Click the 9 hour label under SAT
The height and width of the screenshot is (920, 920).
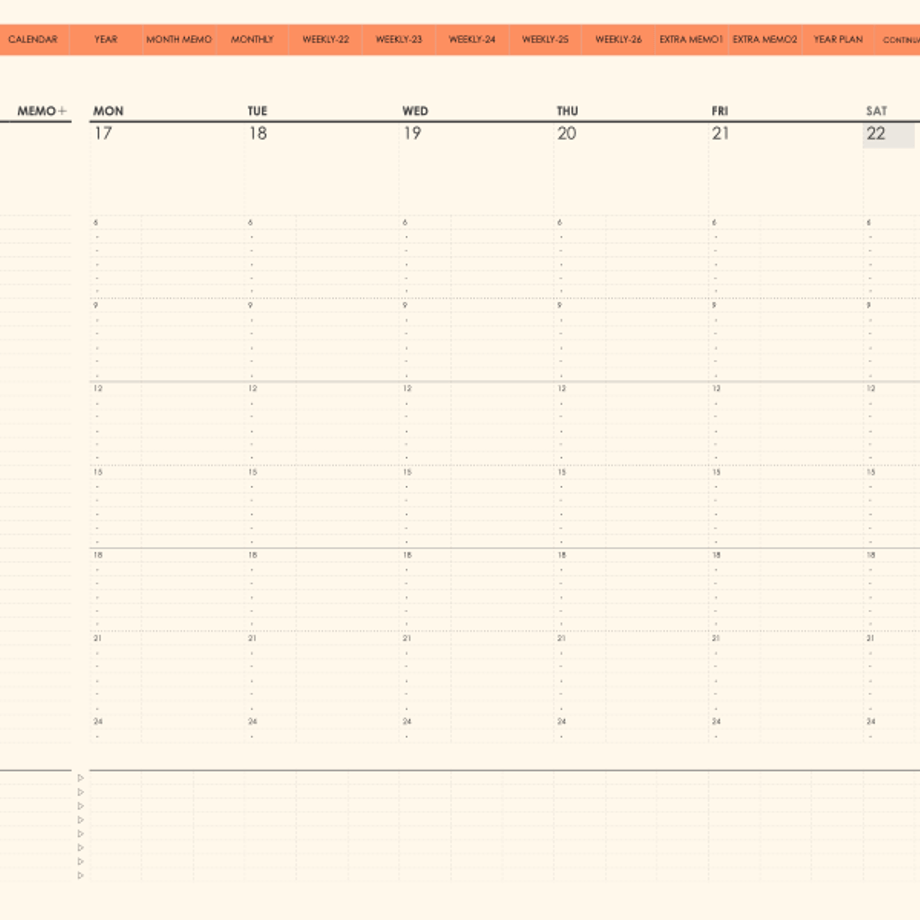868,305
